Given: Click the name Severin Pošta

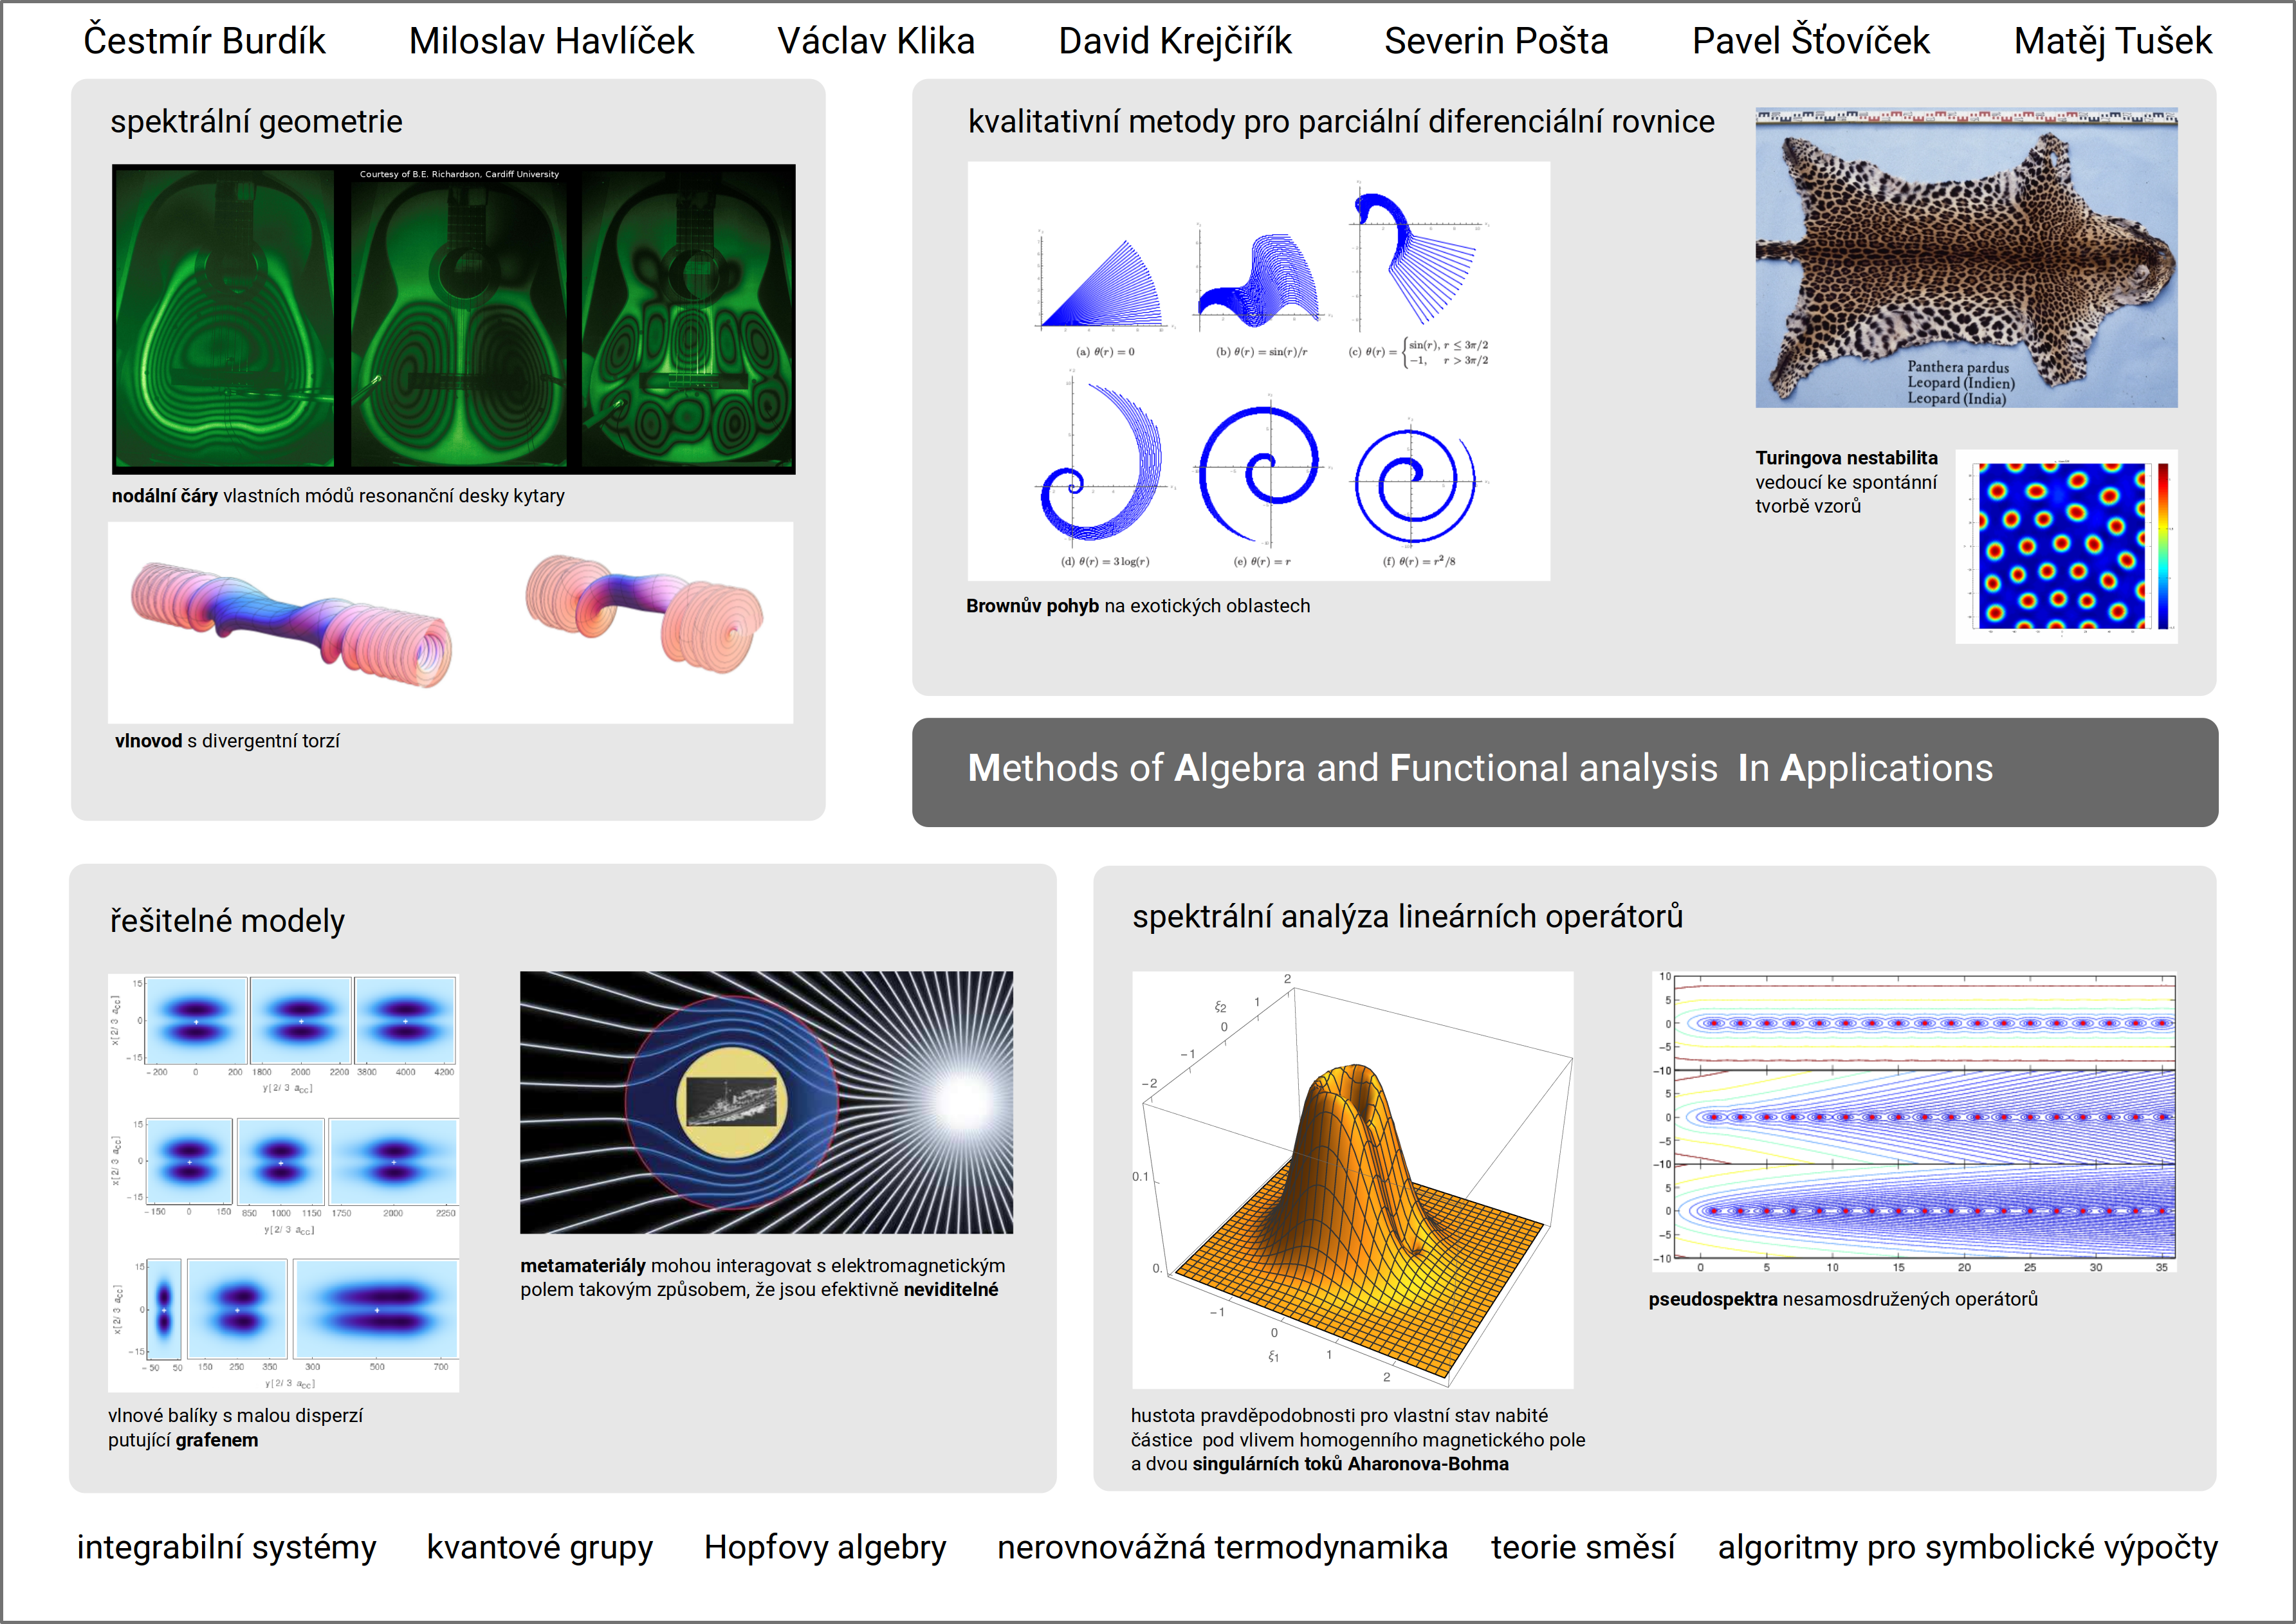Looking at the screenshot, I should [1496, 41].
